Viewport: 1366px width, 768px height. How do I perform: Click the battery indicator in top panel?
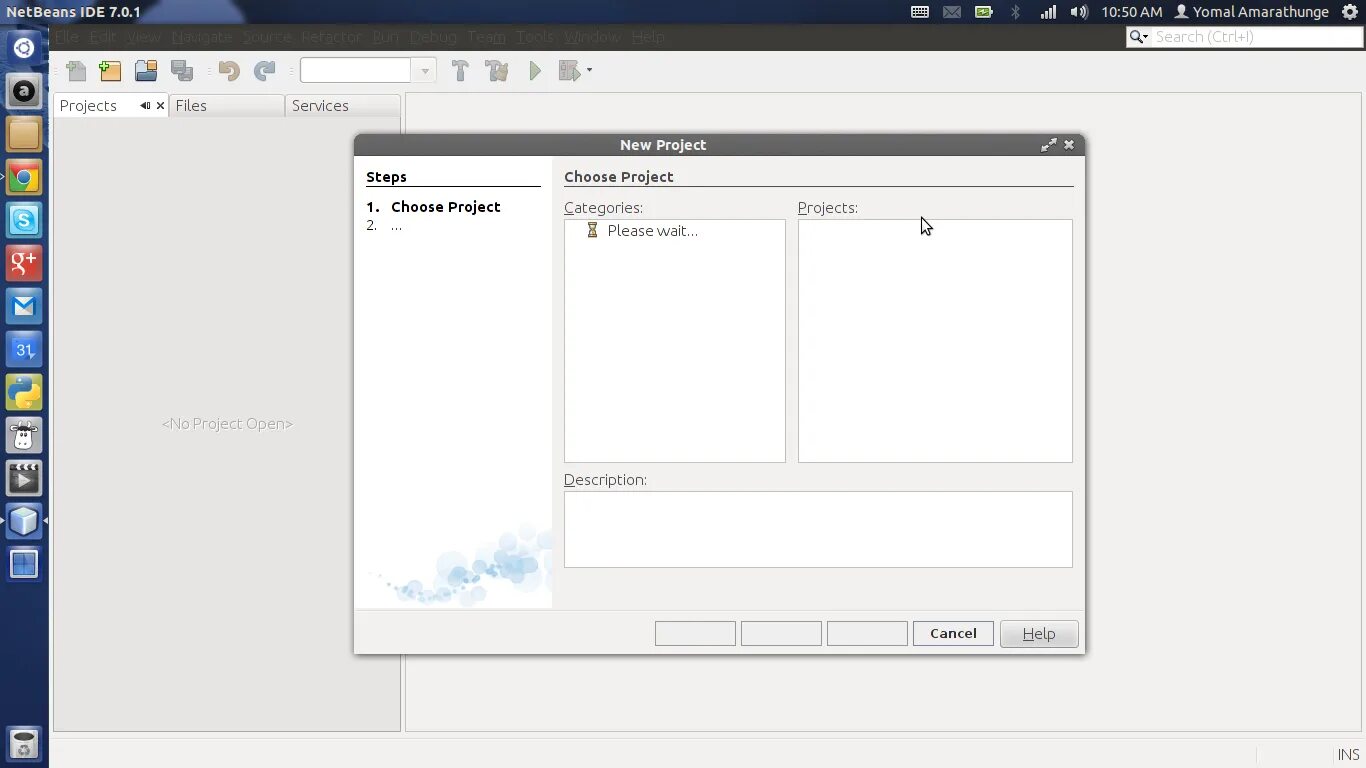tap(984, 12)
